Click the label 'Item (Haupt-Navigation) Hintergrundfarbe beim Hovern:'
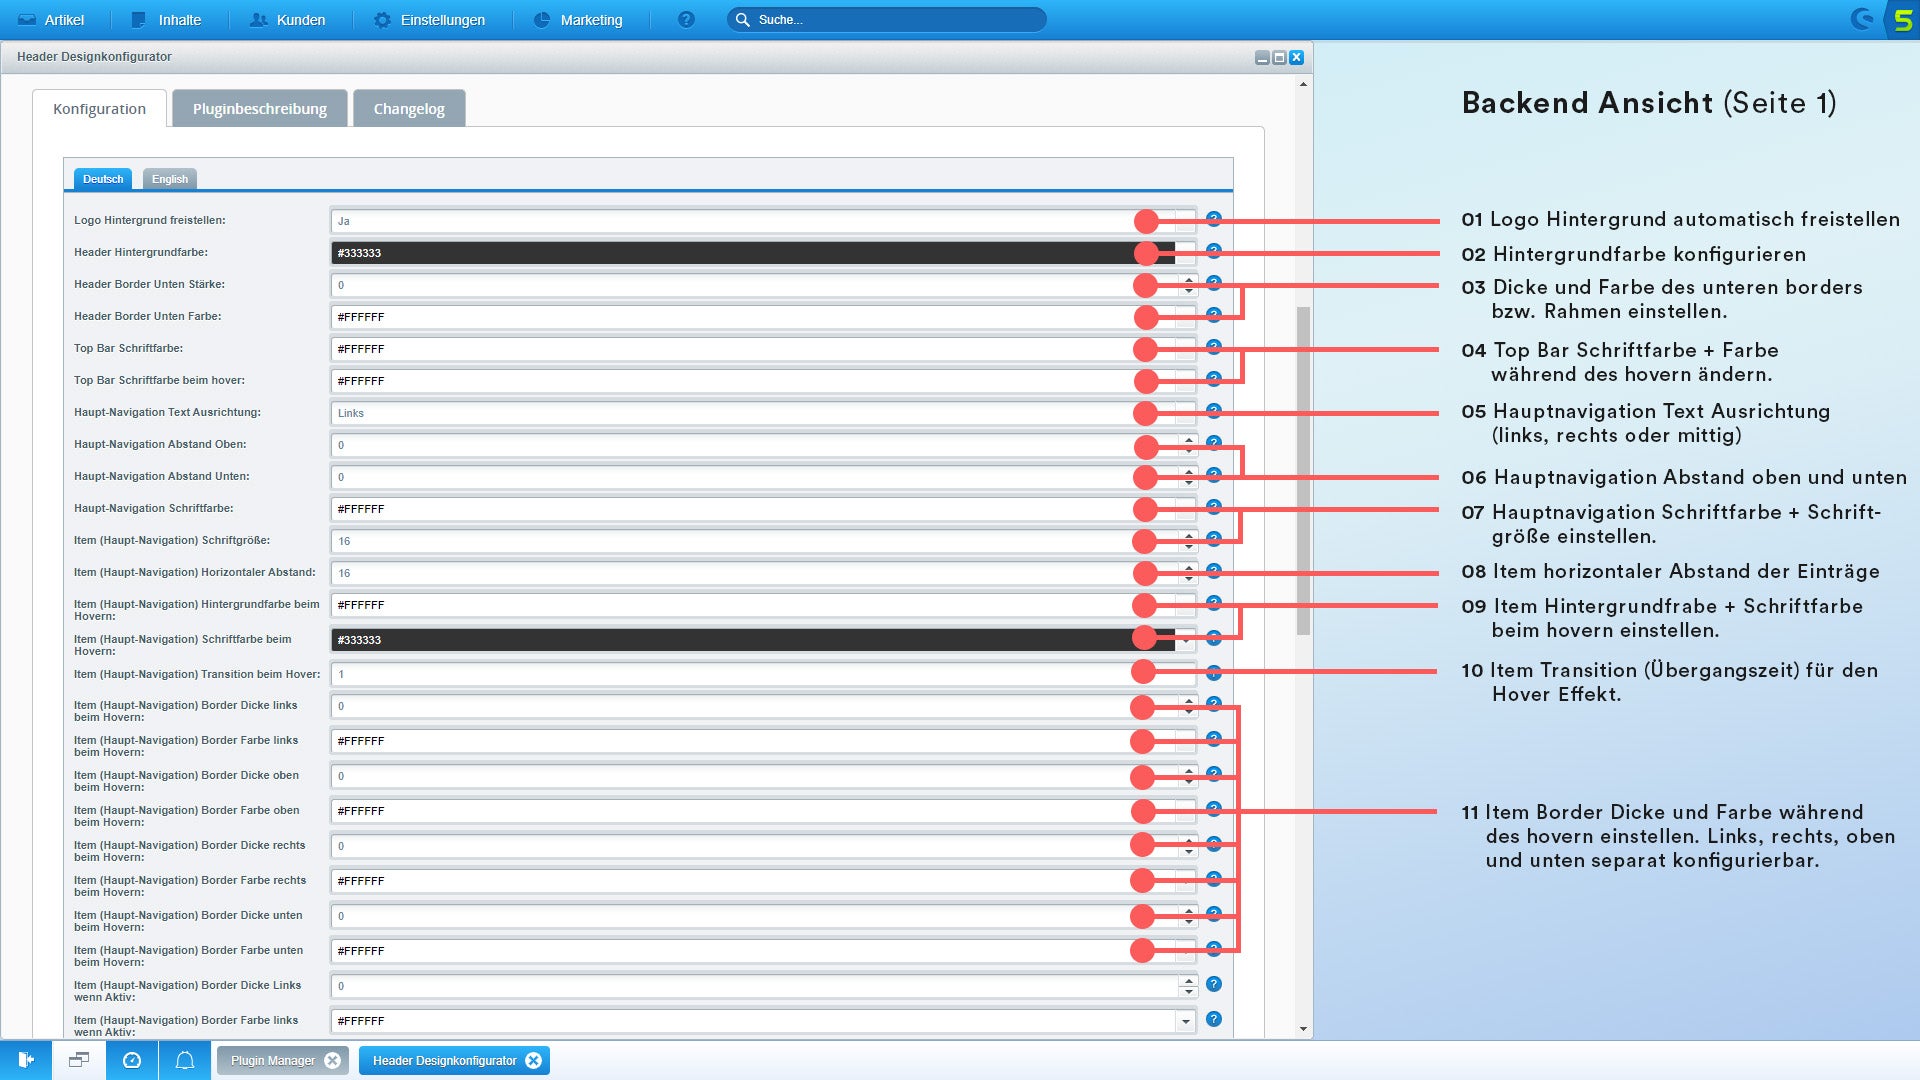Image resolution: width=1920 pixels, height=1080 pixels. (x=197, y=610)
